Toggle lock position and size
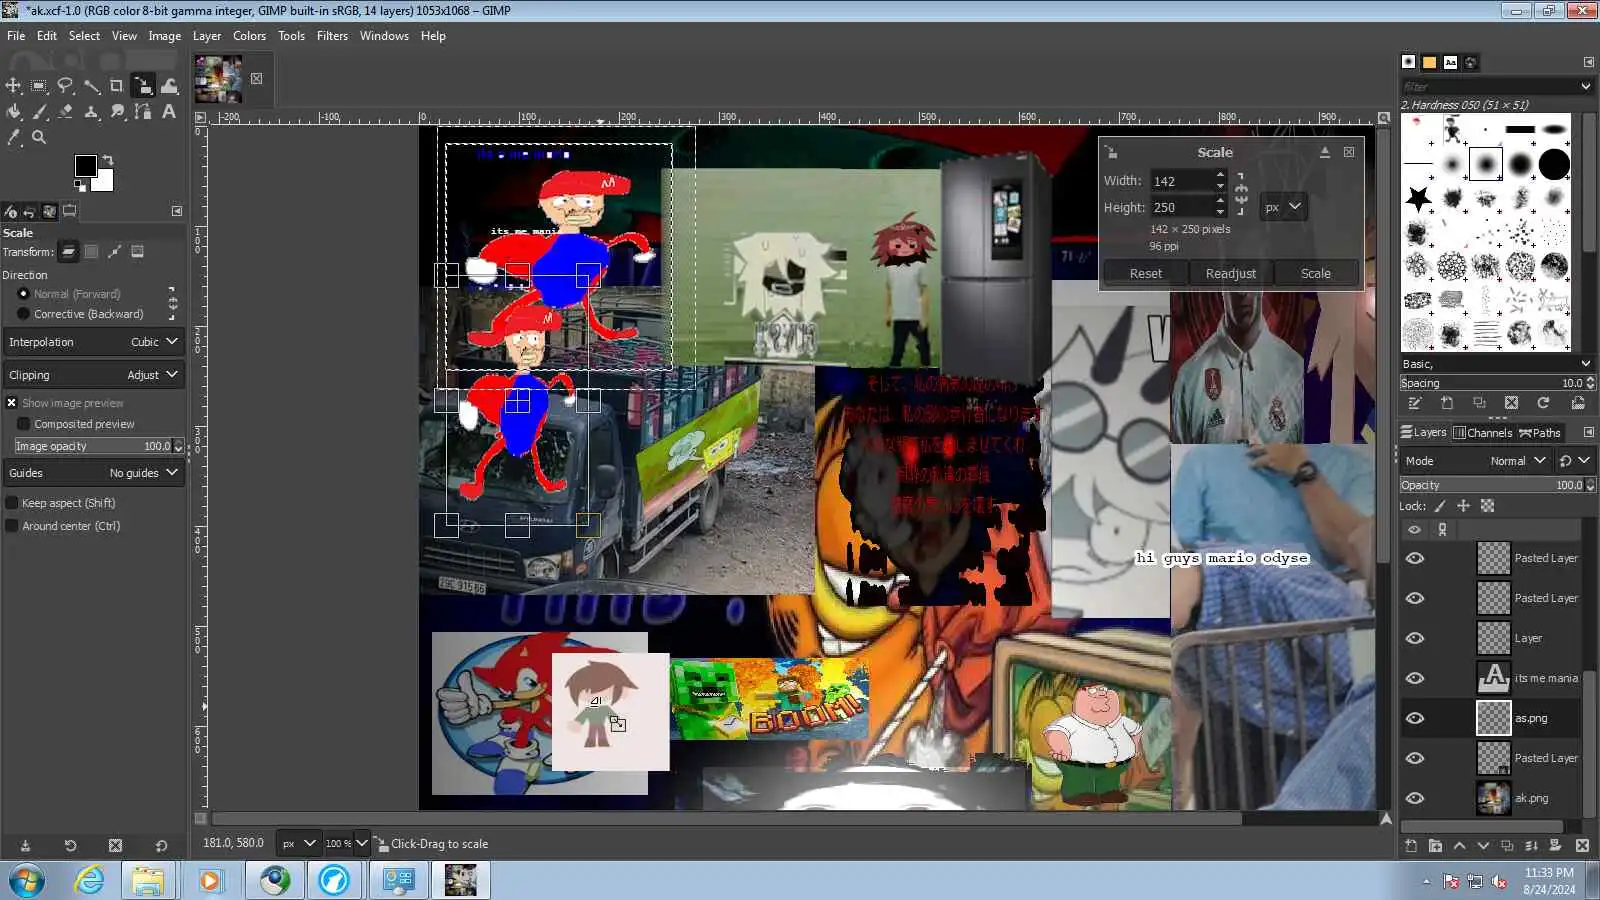 1463,506
